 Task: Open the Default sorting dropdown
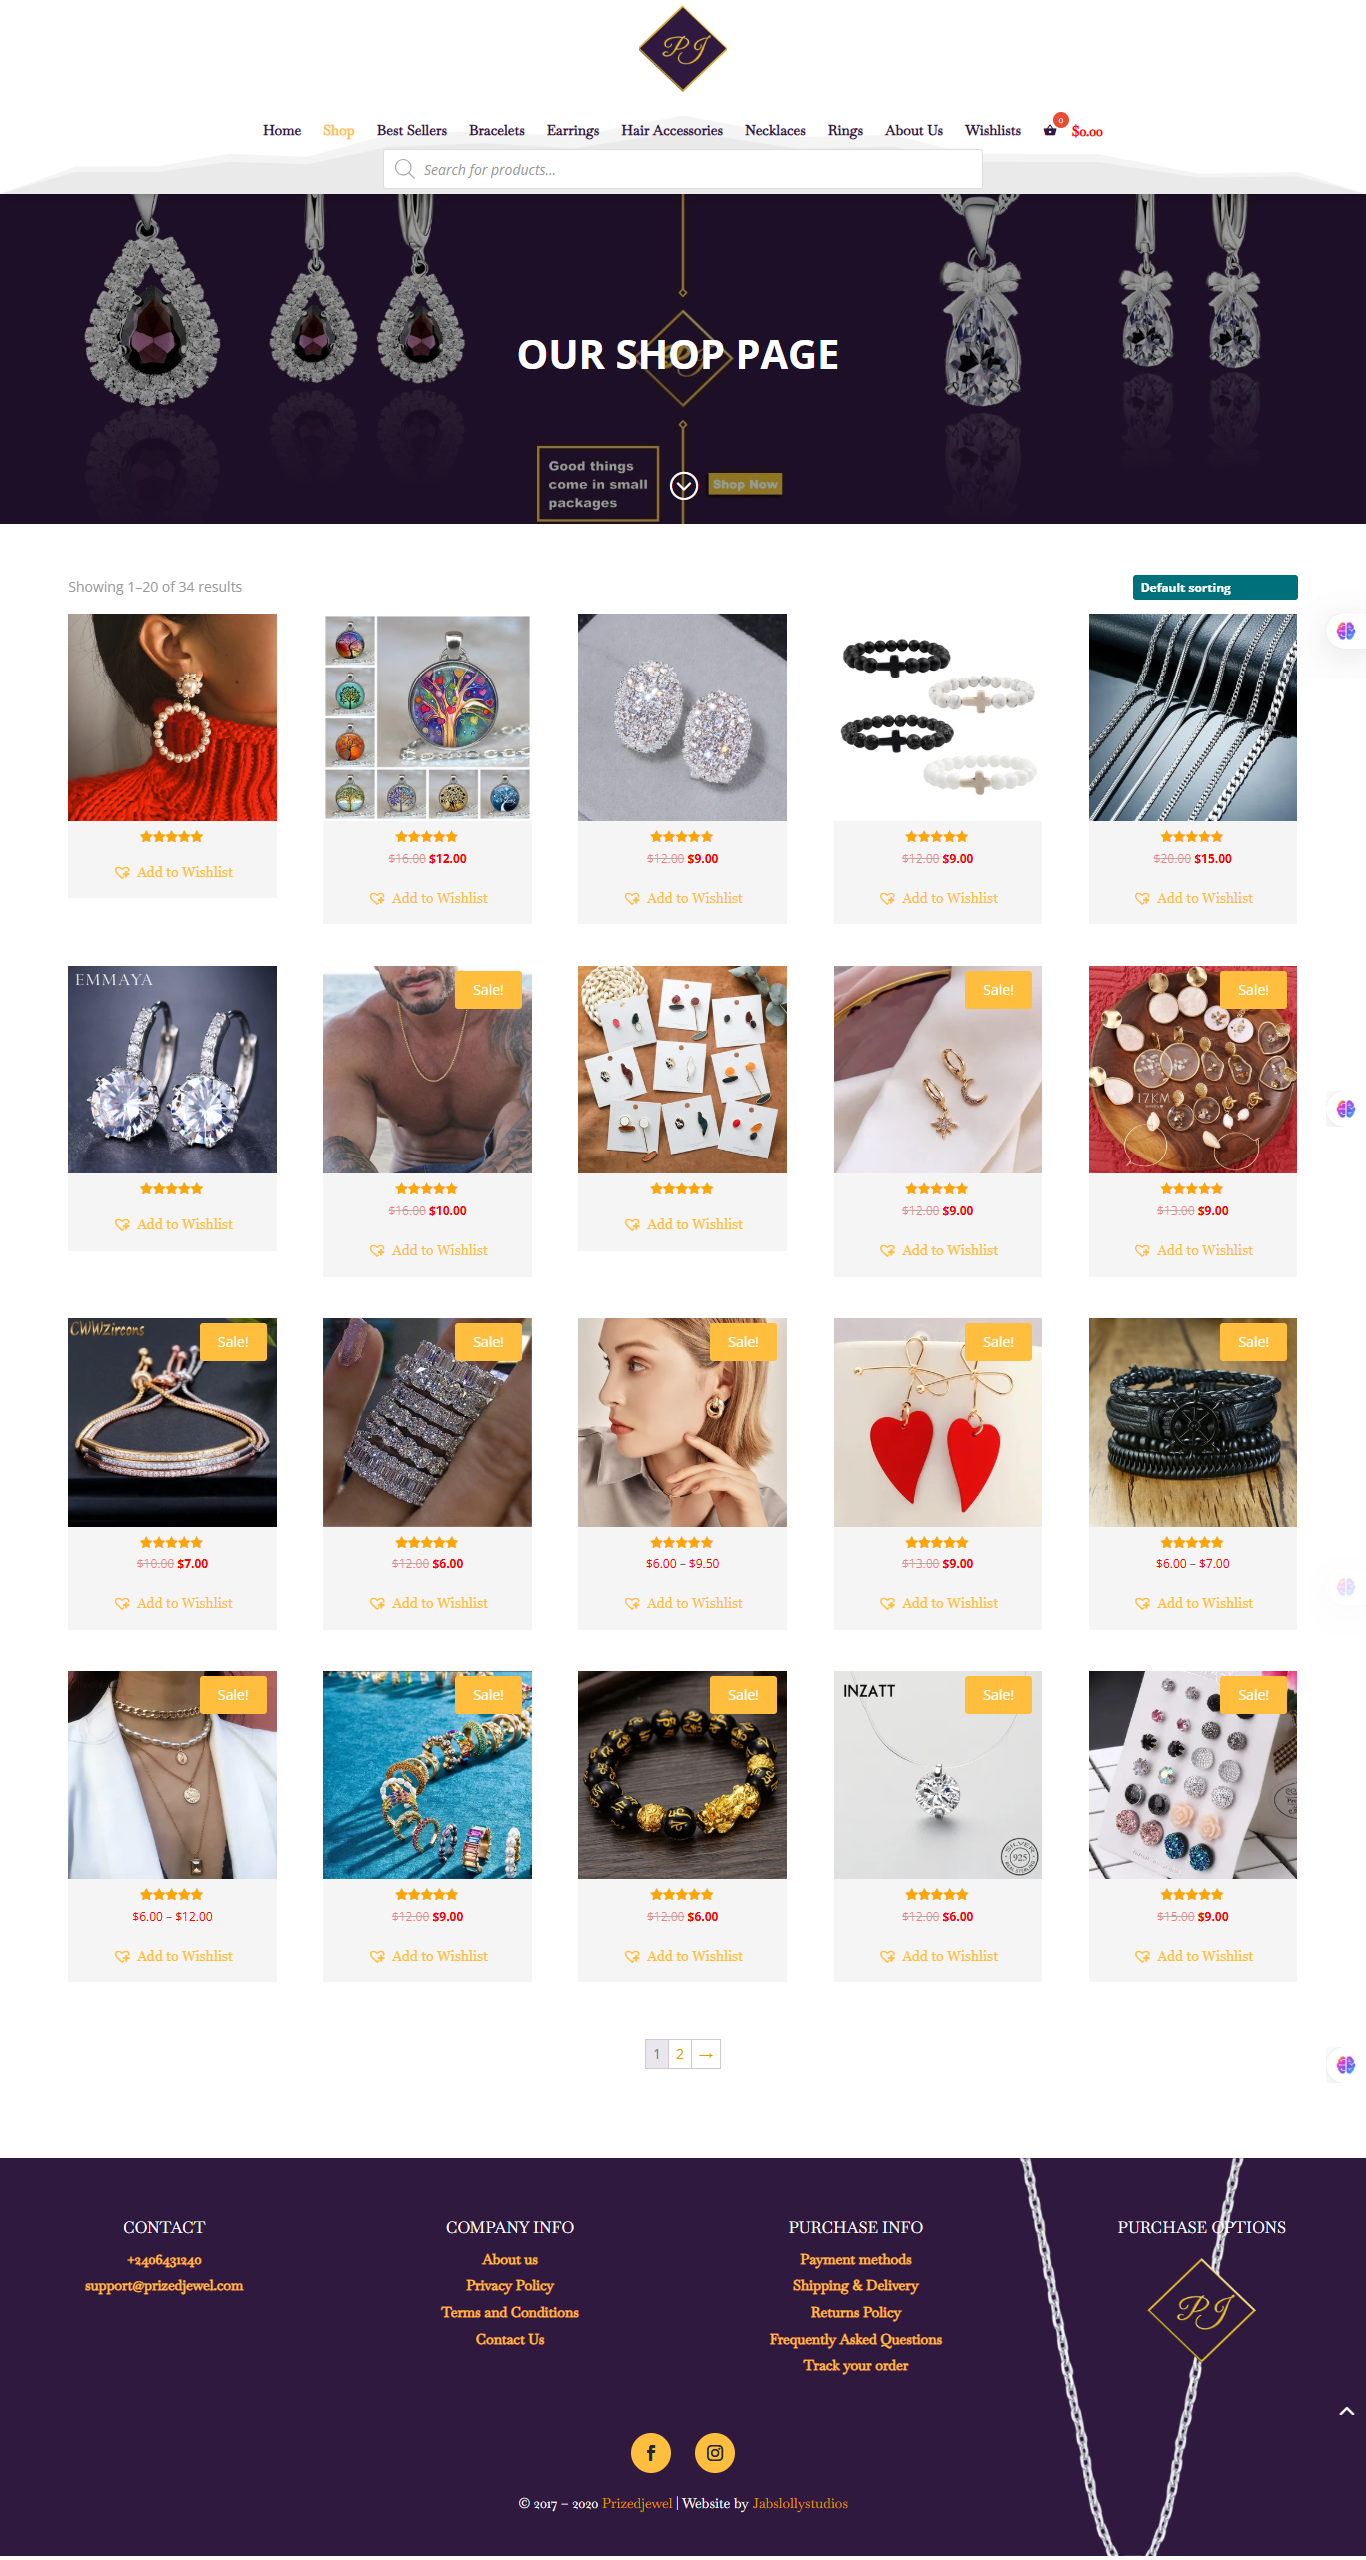coord(1215,587)
